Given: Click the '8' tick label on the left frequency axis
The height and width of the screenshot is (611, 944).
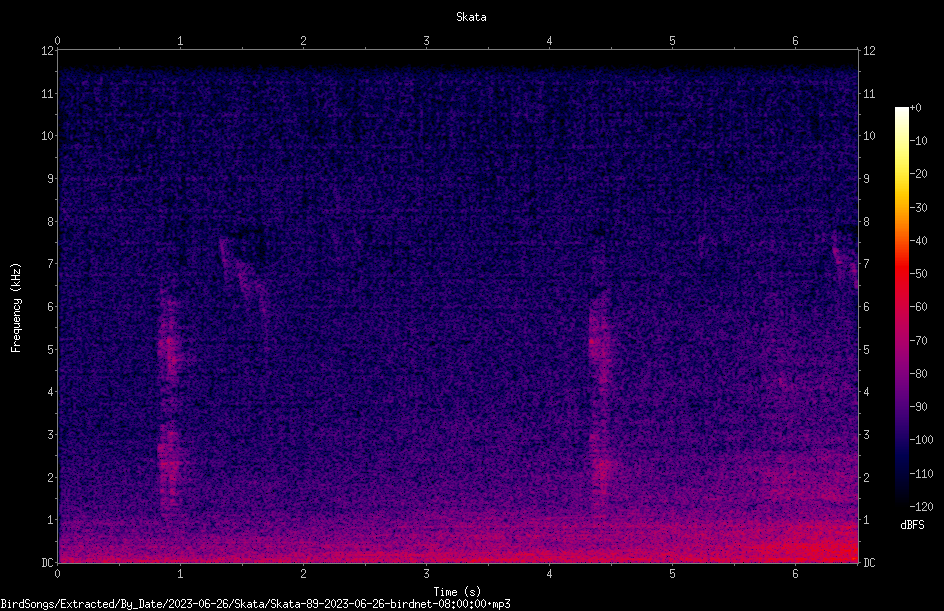Looking at the screenshot, I should [51, 222].
